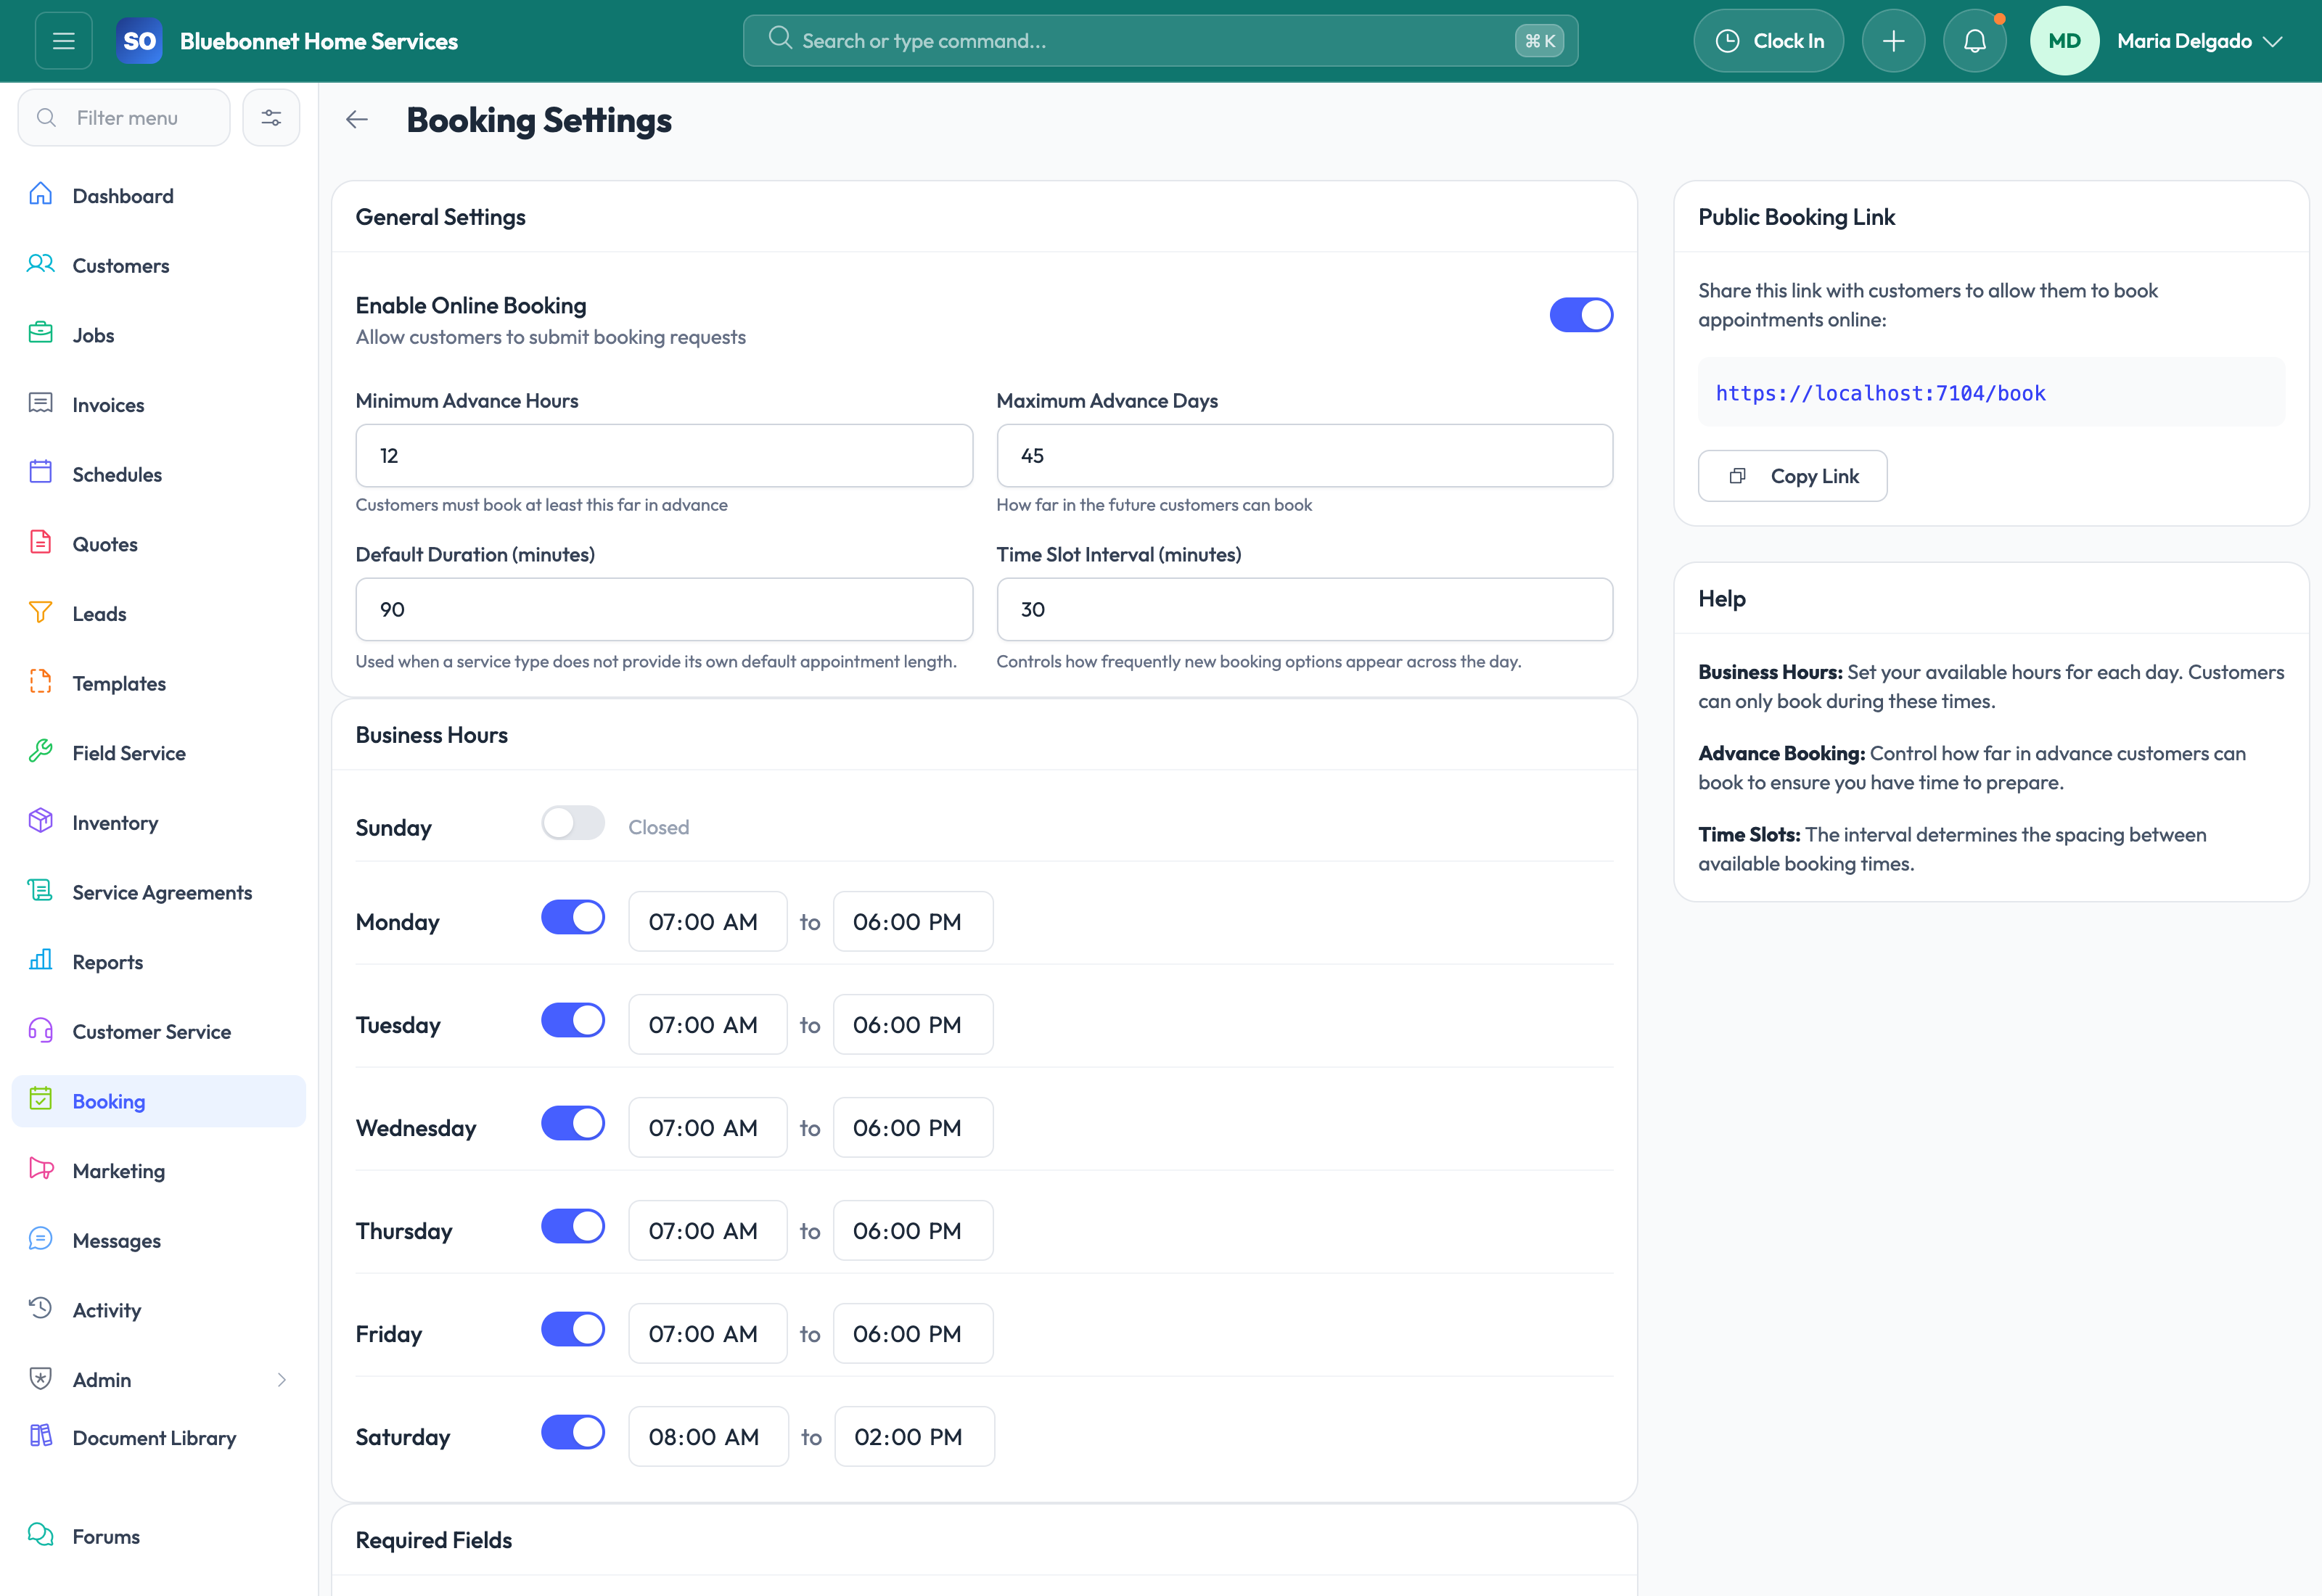The height and width of the screenshot is (1596, 2322).
Task: Open notifications bell
Action: [x=1974, y=41]
